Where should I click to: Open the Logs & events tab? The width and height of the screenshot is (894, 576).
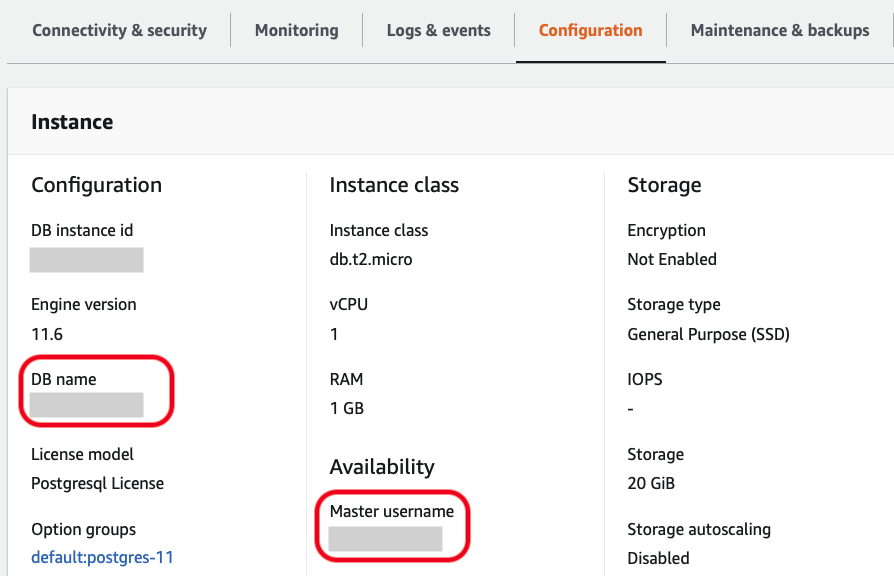tap(438, 30)
